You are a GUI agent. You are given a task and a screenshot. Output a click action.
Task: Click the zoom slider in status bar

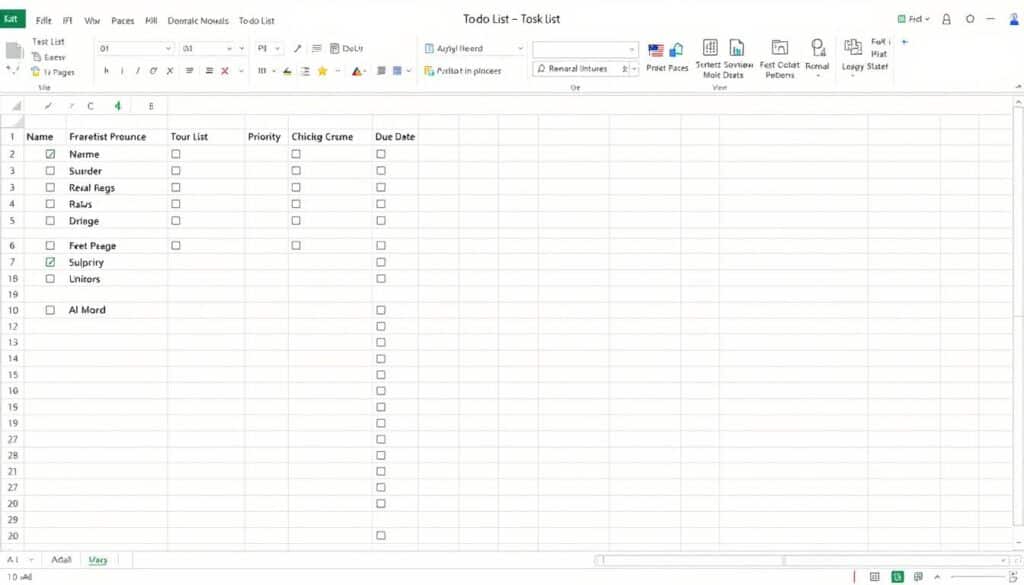tap(979, 577)
